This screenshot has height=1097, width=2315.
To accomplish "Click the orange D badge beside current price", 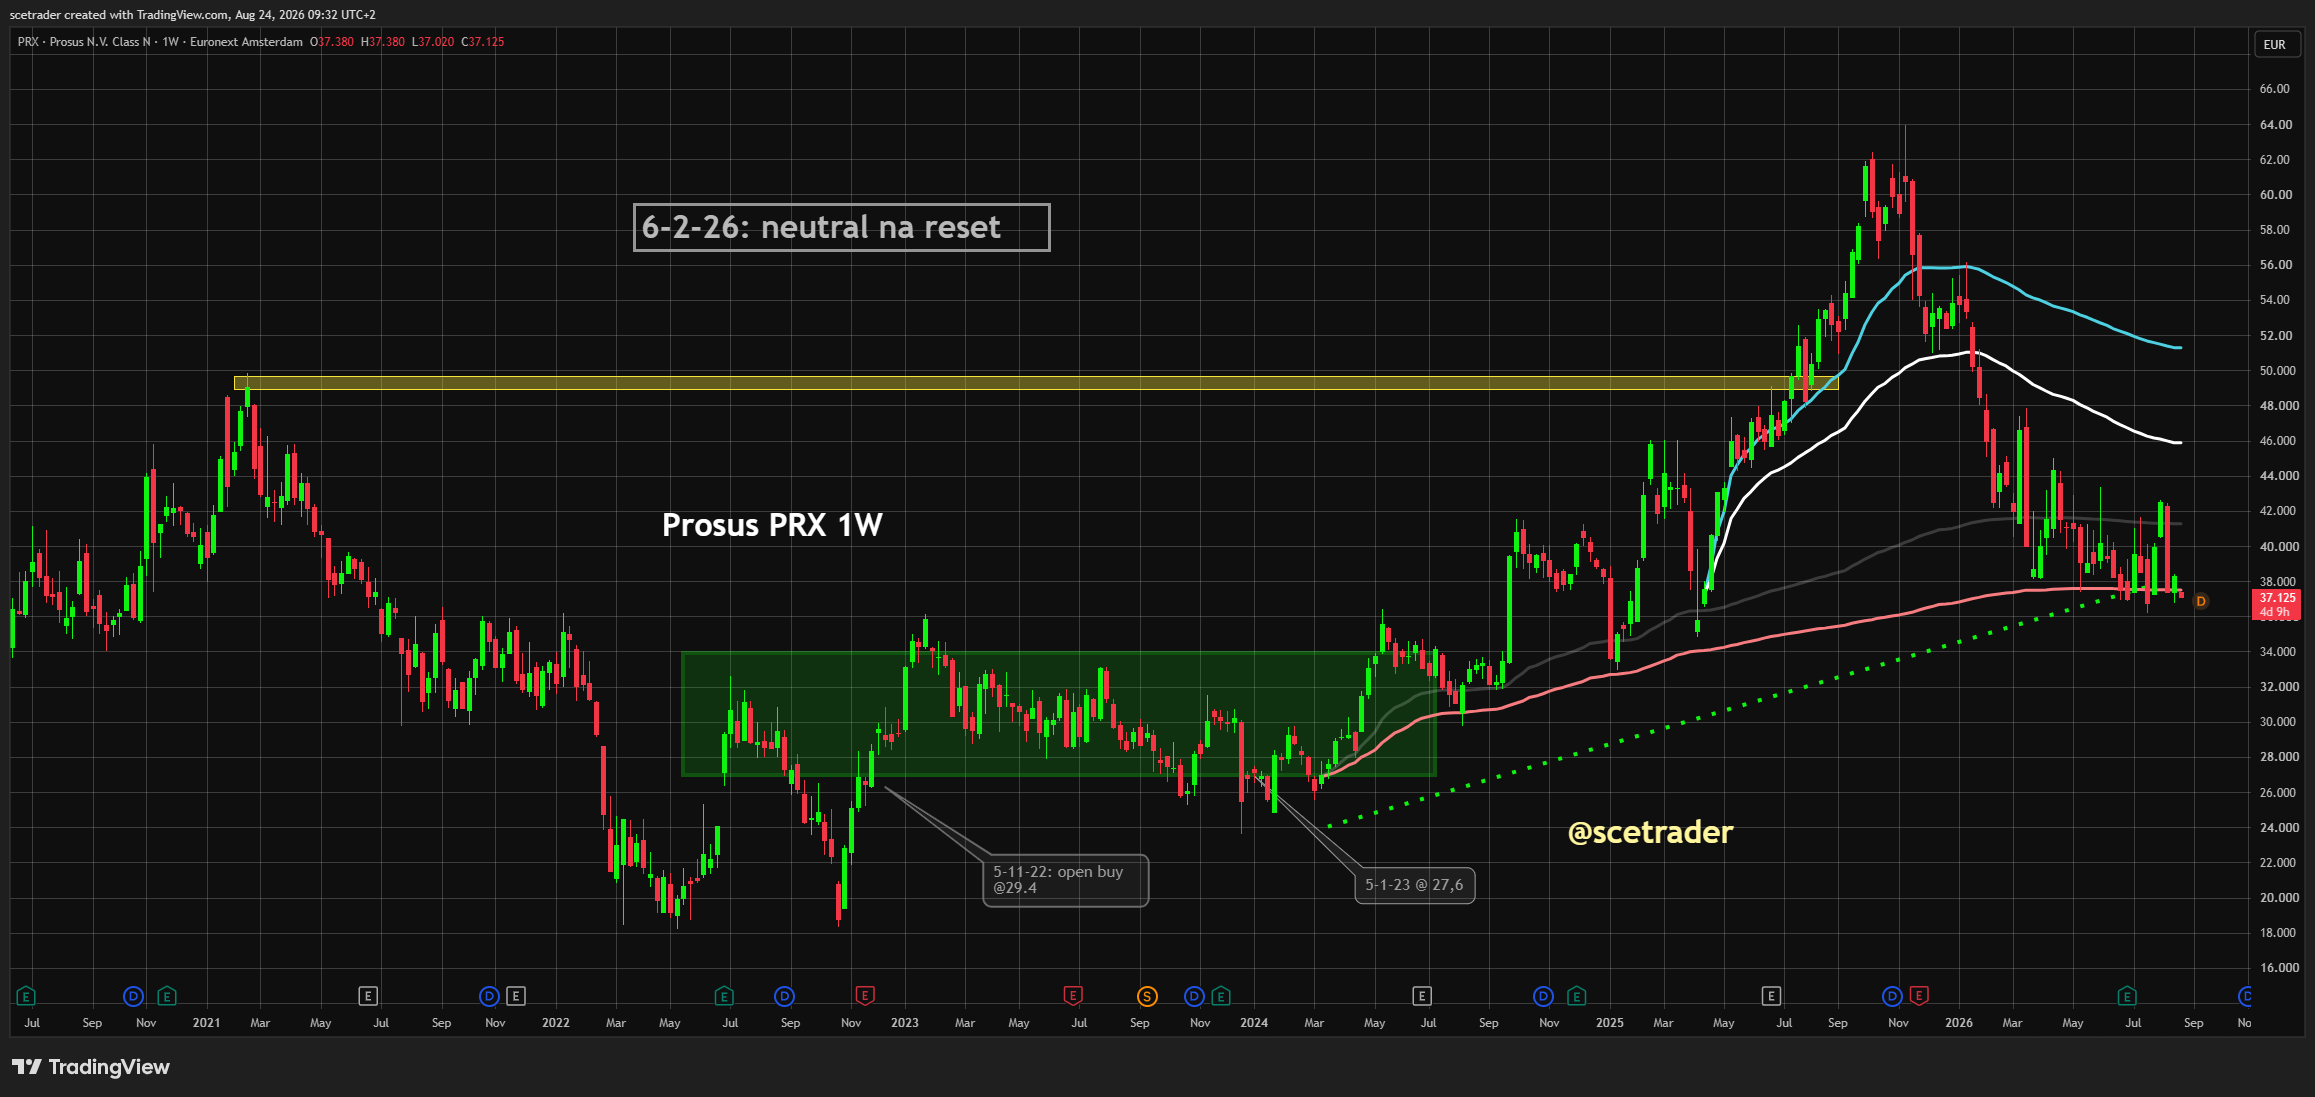I will [x=2201, y=601].
